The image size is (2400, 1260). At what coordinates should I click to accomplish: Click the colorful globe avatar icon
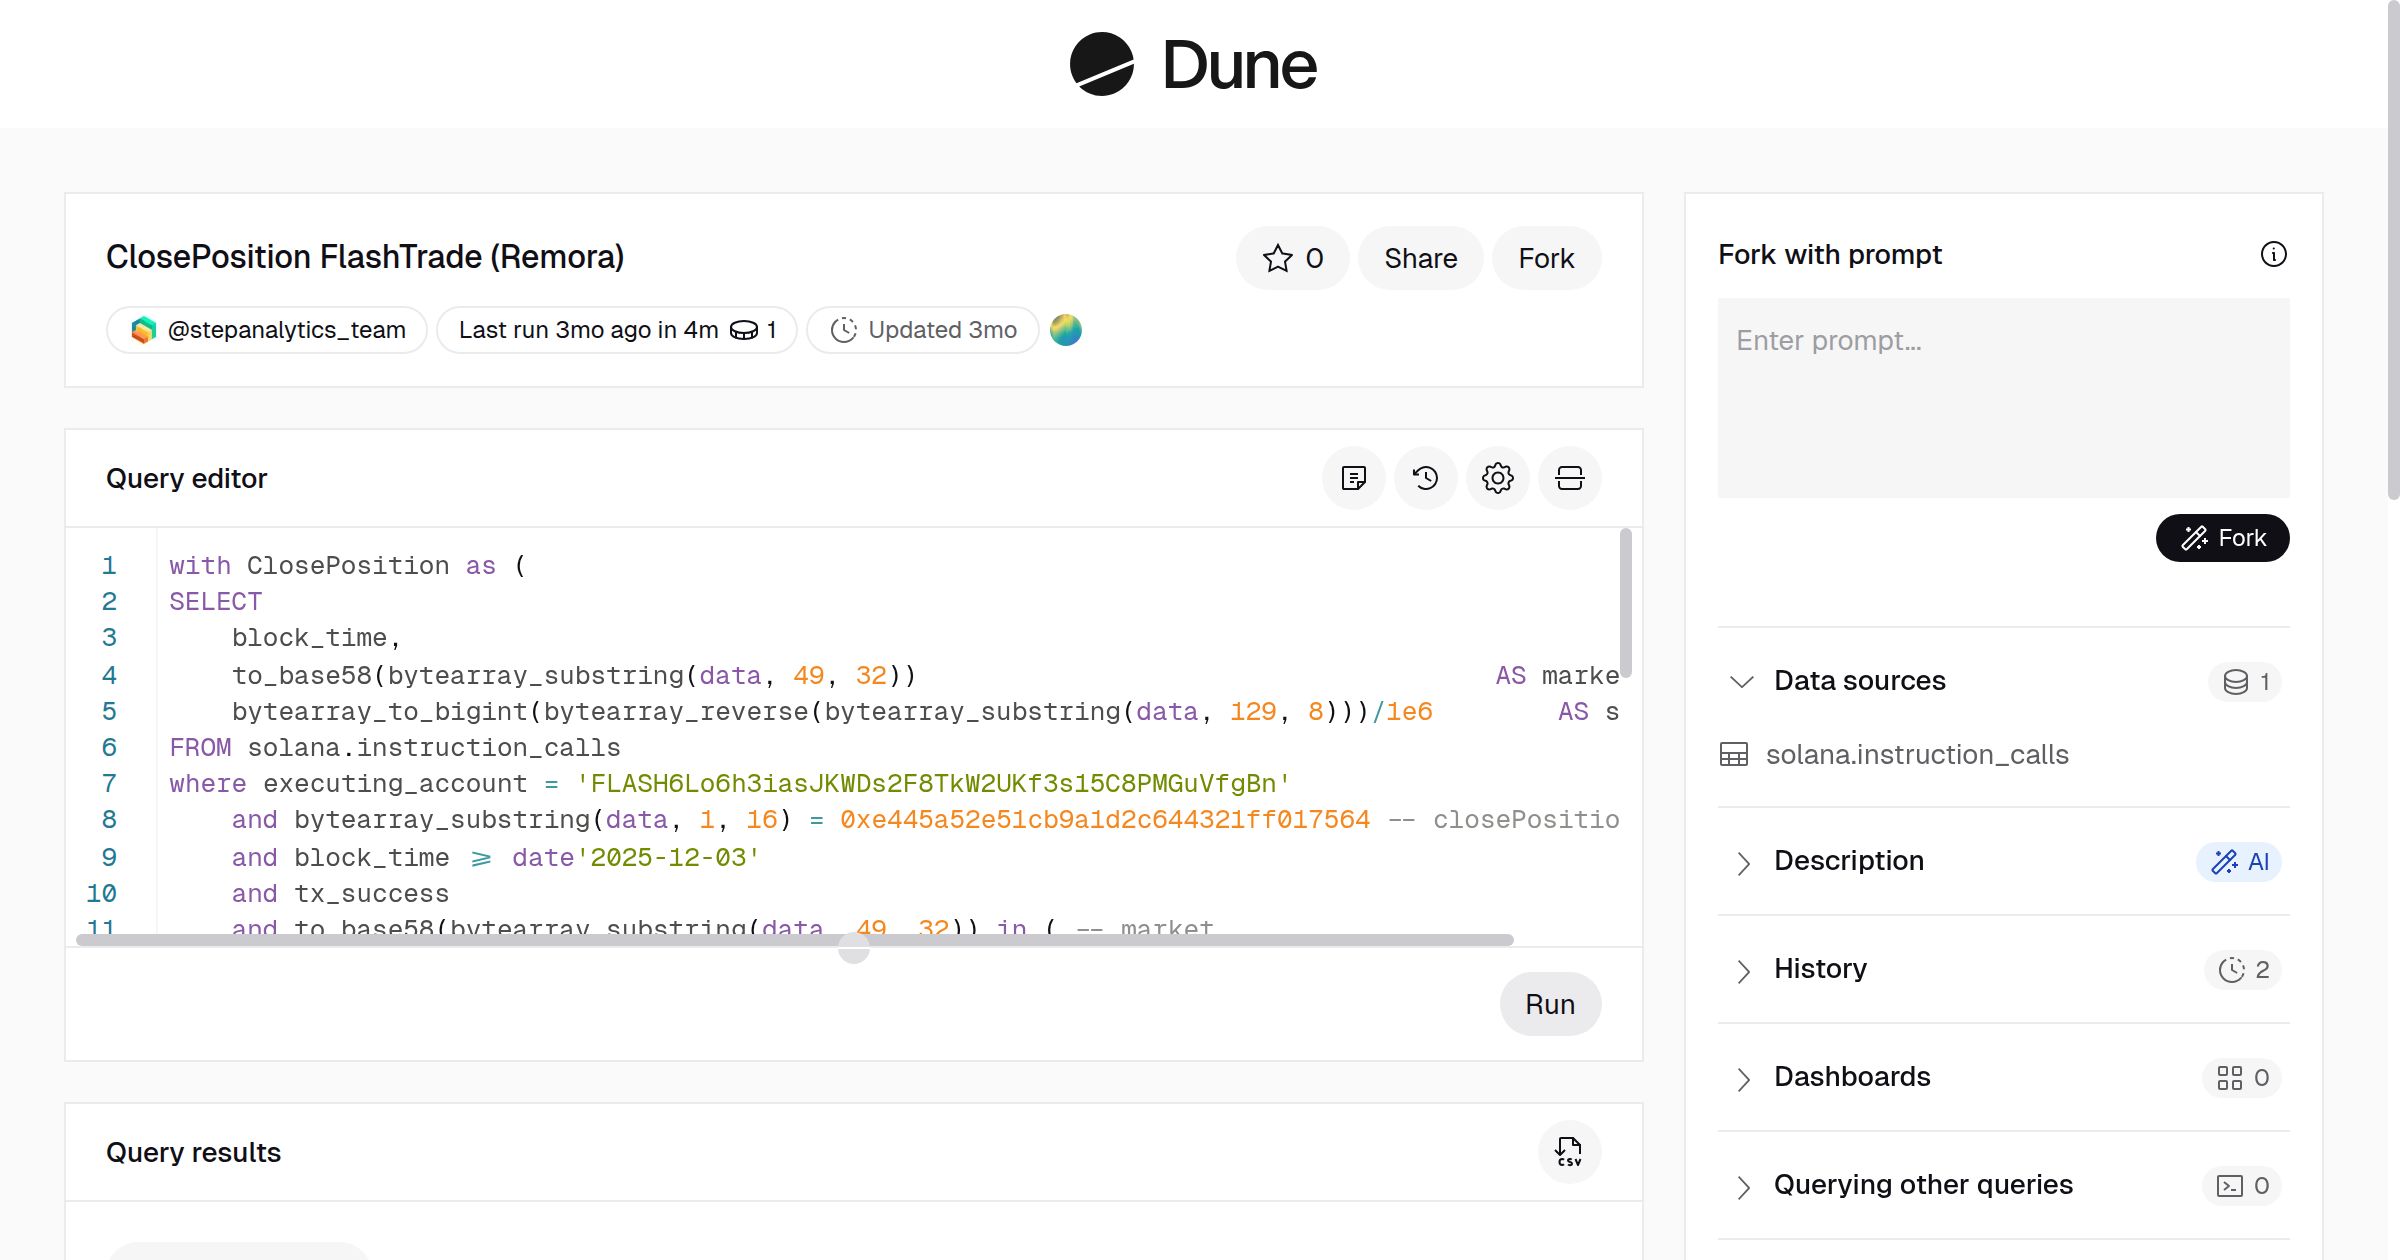click(1066, 330)
